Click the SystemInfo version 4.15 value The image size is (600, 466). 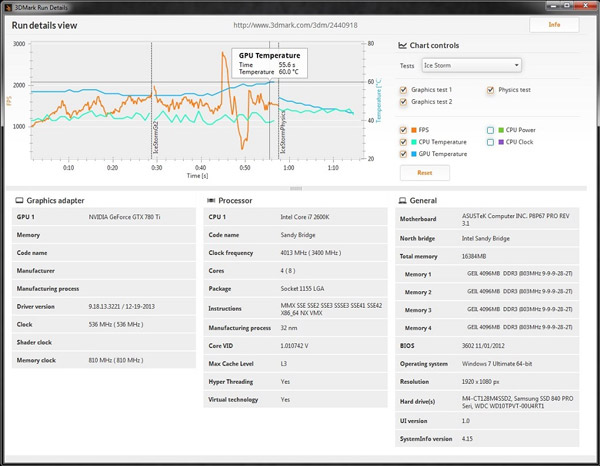point(467,439)
